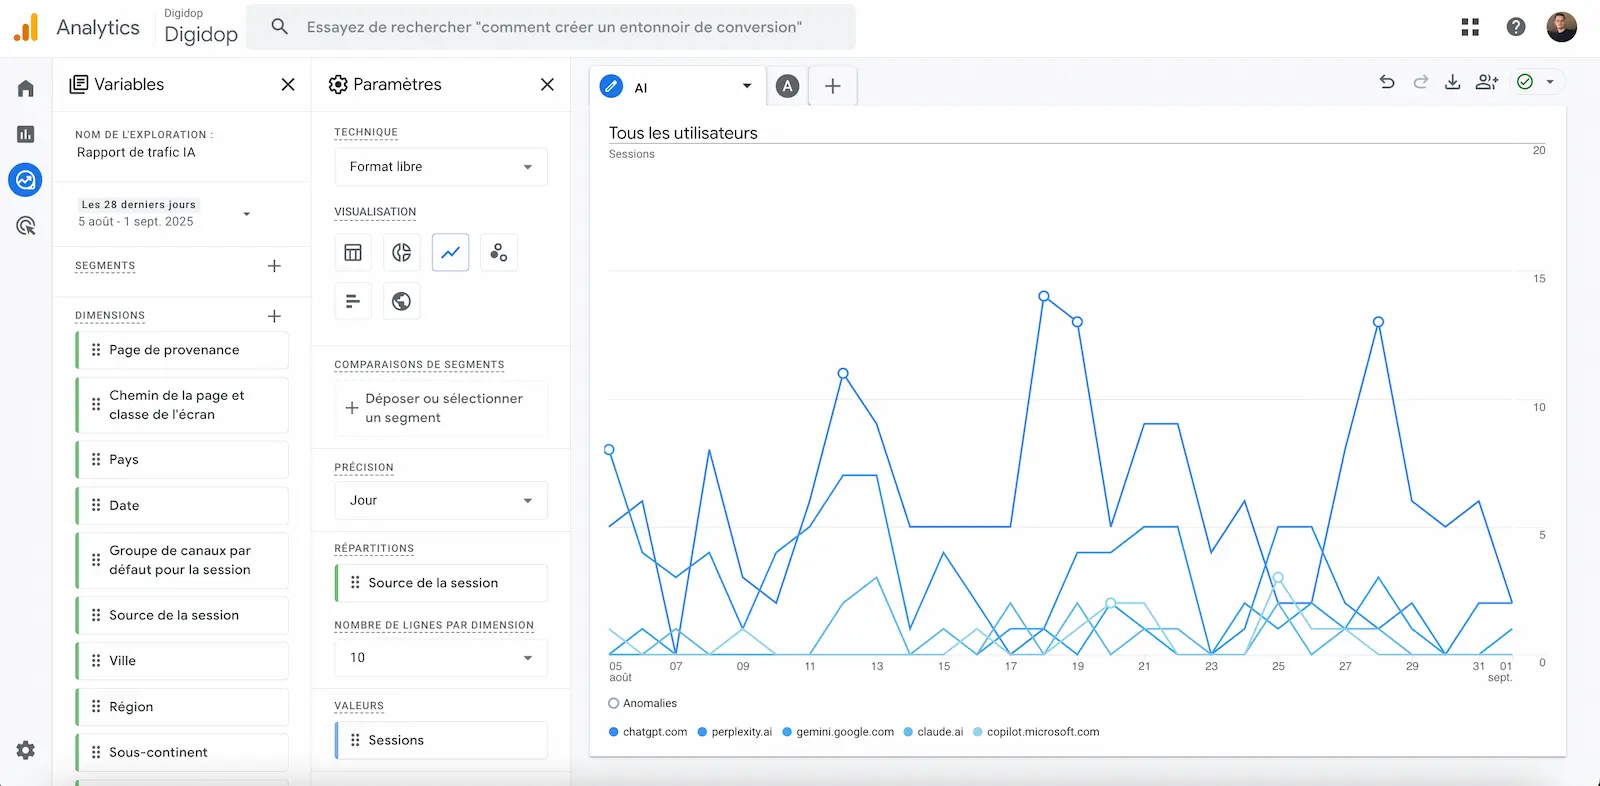Open the Advertising cursor icon
The image size is (1600, 786).
point(26,226)
